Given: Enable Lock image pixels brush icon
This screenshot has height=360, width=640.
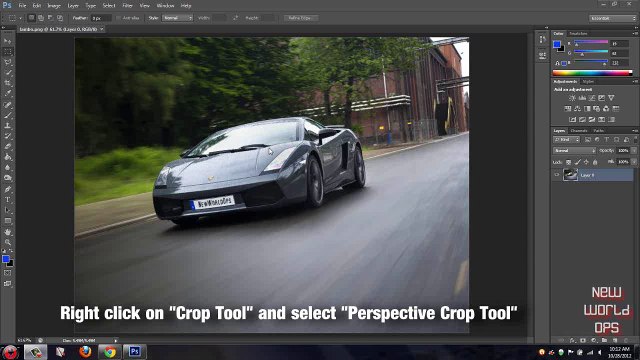Looking at the screenshot, I should (x=577, y=162).
